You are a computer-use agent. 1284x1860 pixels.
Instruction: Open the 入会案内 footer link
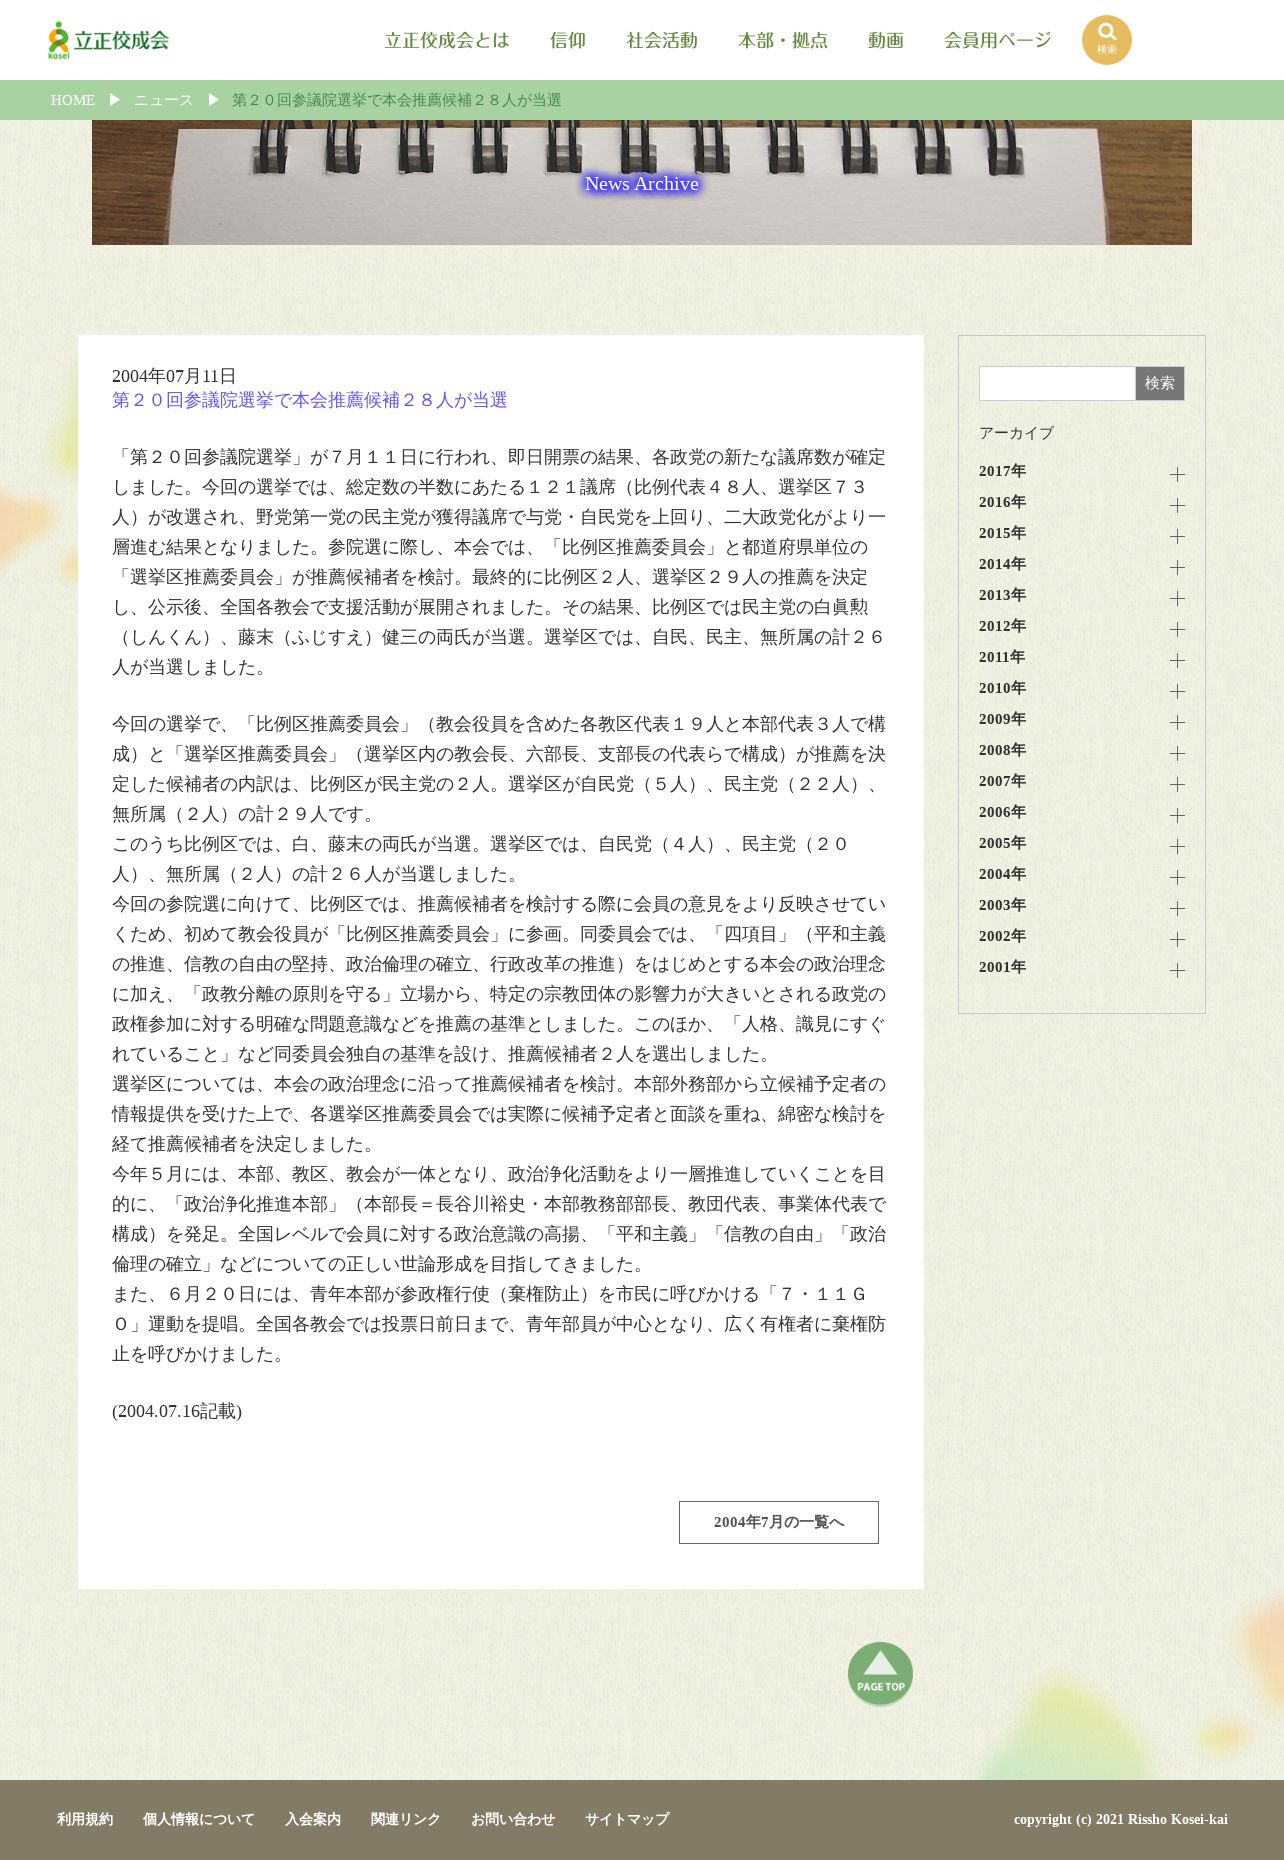coord(313,1819)
